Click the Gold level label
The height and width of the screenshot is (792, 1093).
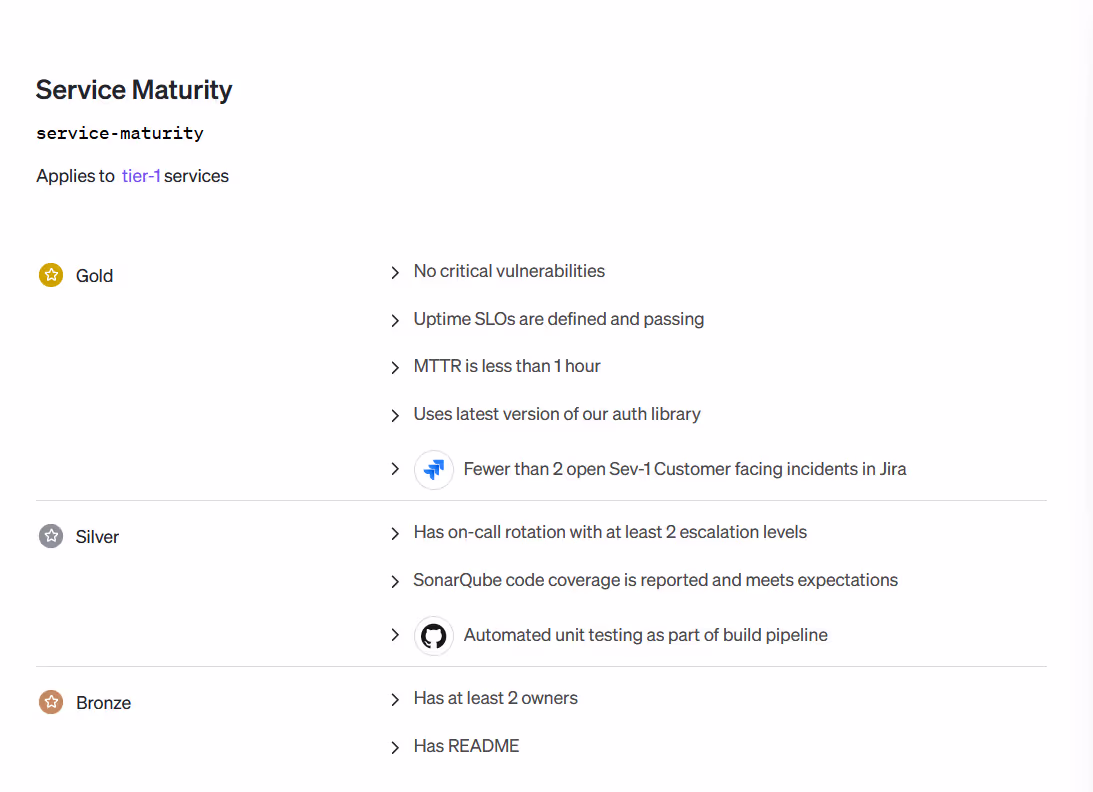click(x=94, y=276)
